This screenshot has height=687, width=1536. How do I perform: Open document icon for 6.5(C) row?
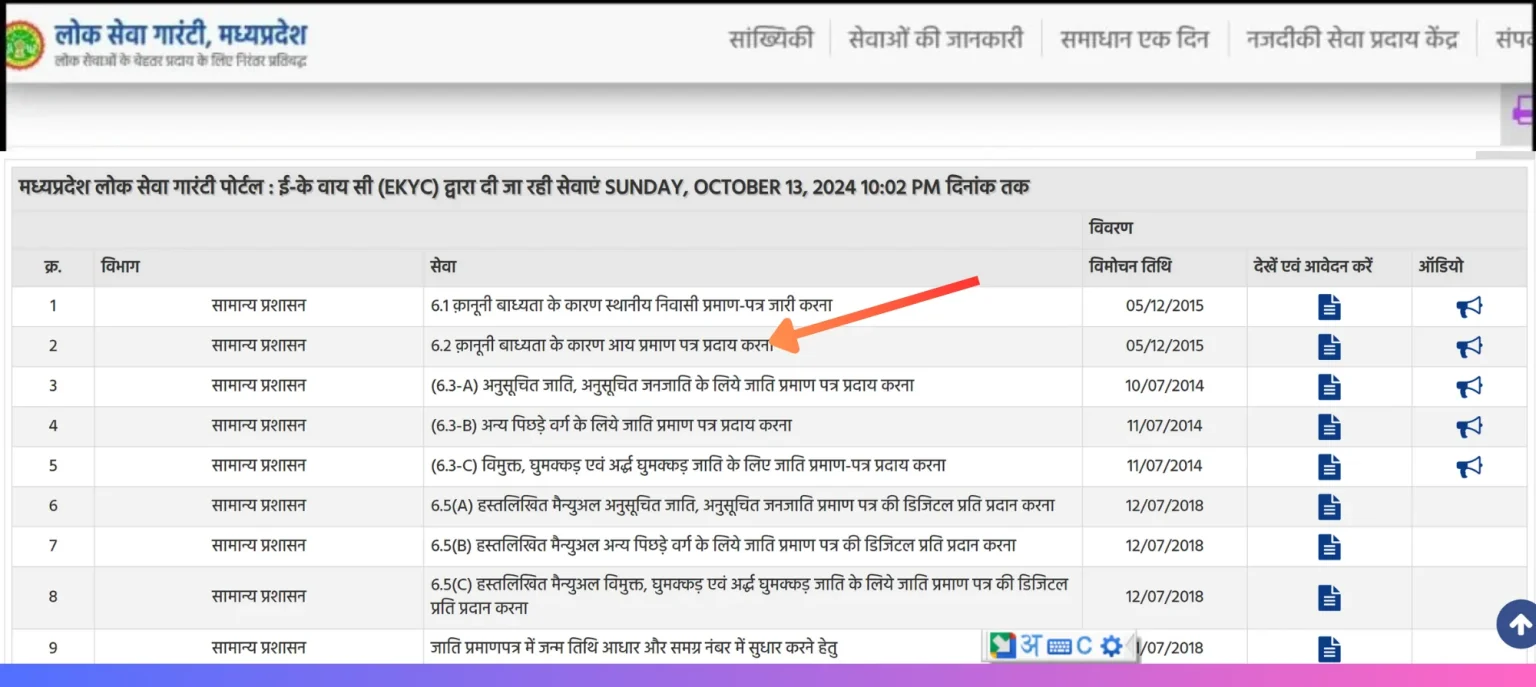[x=1329, y=598]
